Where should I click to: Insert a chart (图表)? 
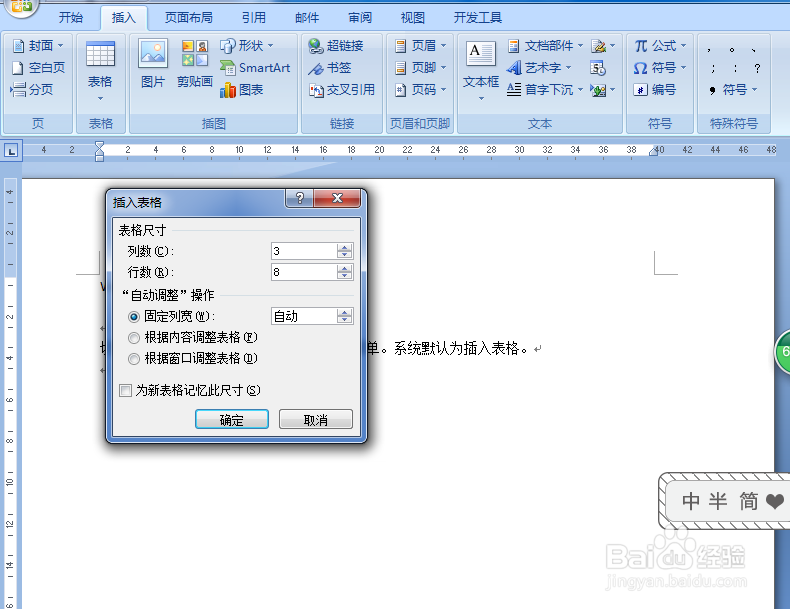(x=242, y=90)
